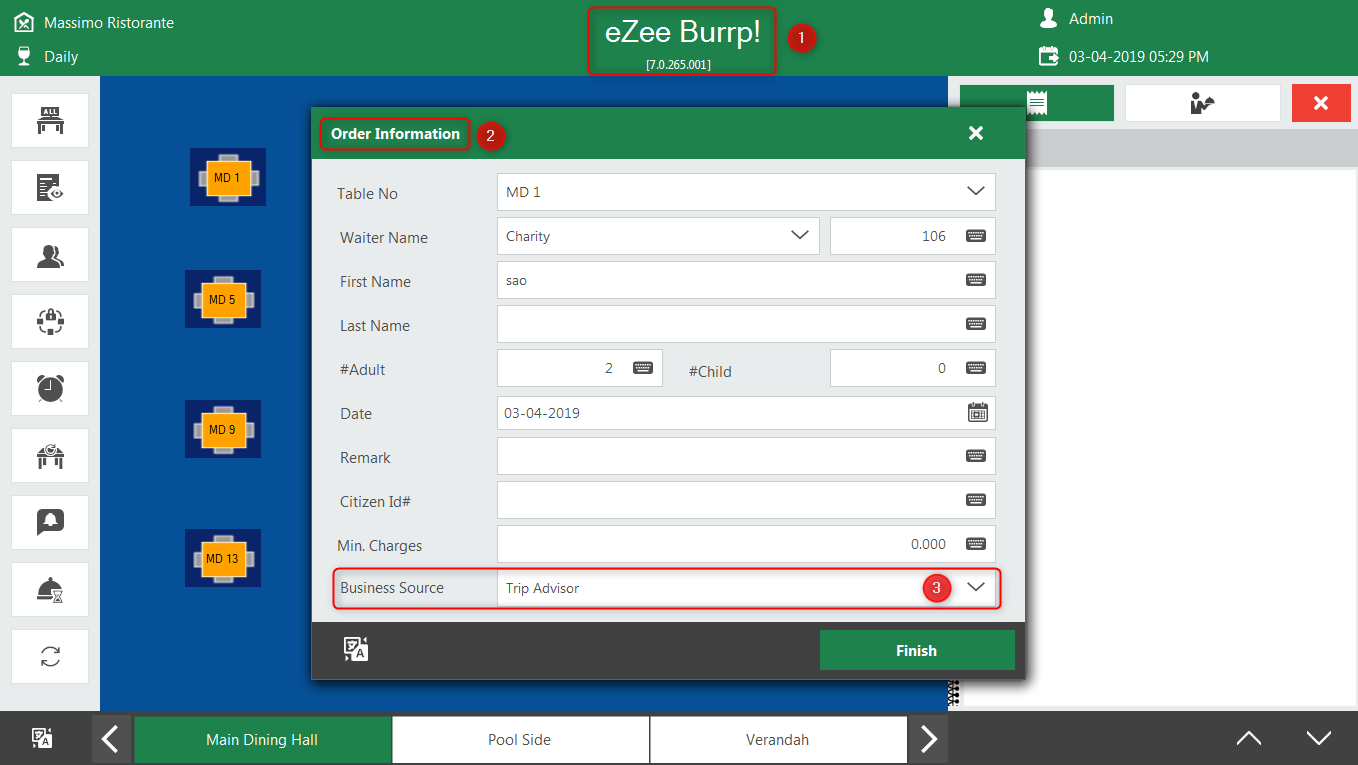Image resolution: width=1358 pixels, height=765 pixels.
Task: Open keypad icon for #Child field
Action: click(x=976, y=368)
